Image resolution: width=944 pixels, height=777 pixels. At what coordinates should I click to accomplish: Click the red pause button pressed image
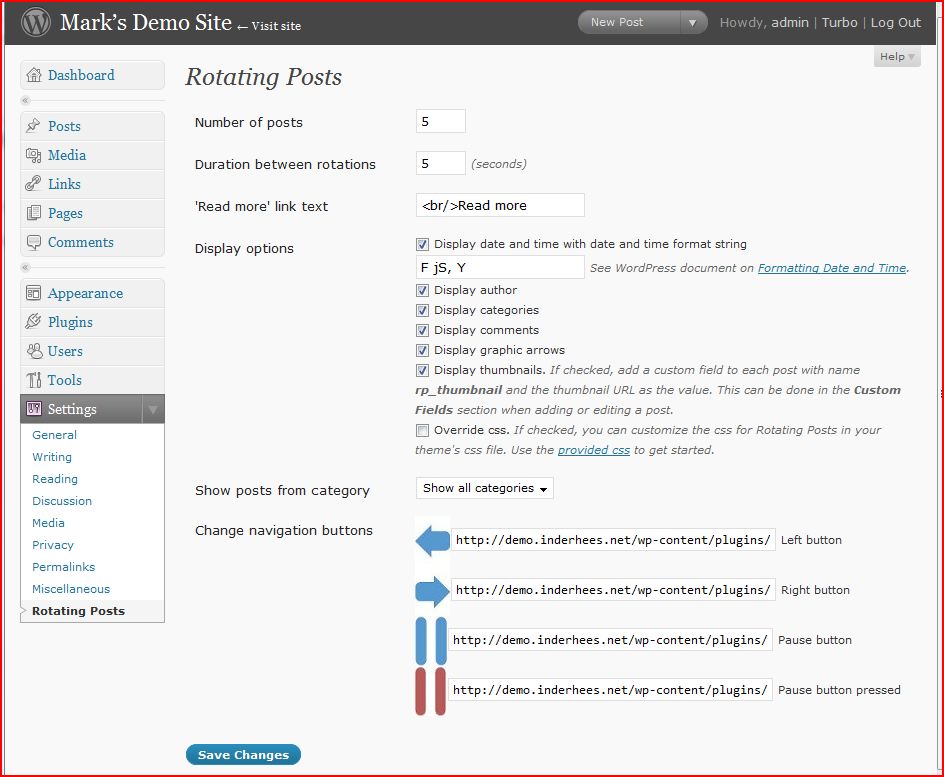[431, 690]
